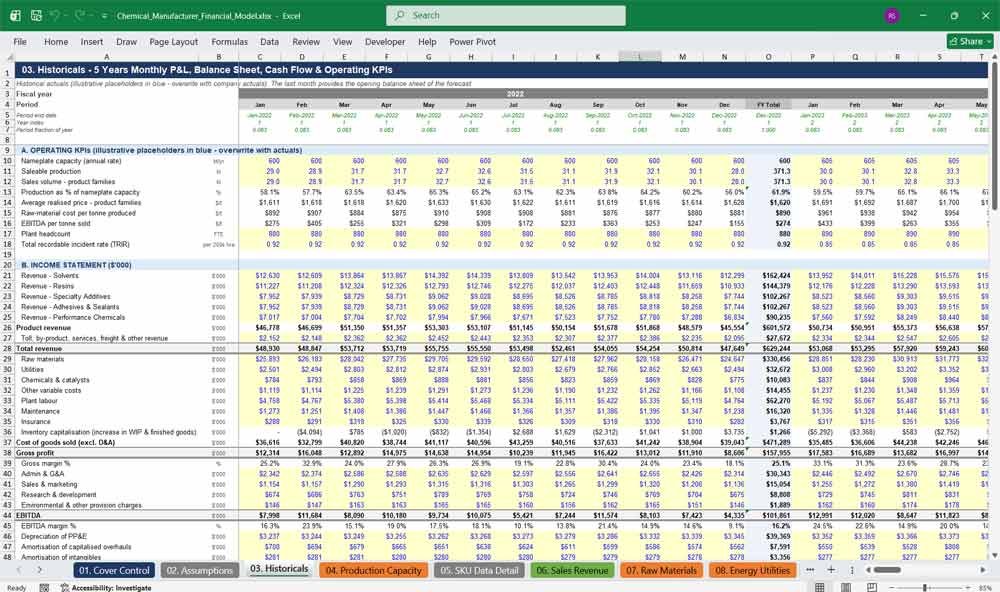Screen dimensions: 1000x592
Task: Open the View ribbon tab
Action: (x=342, y=41)
